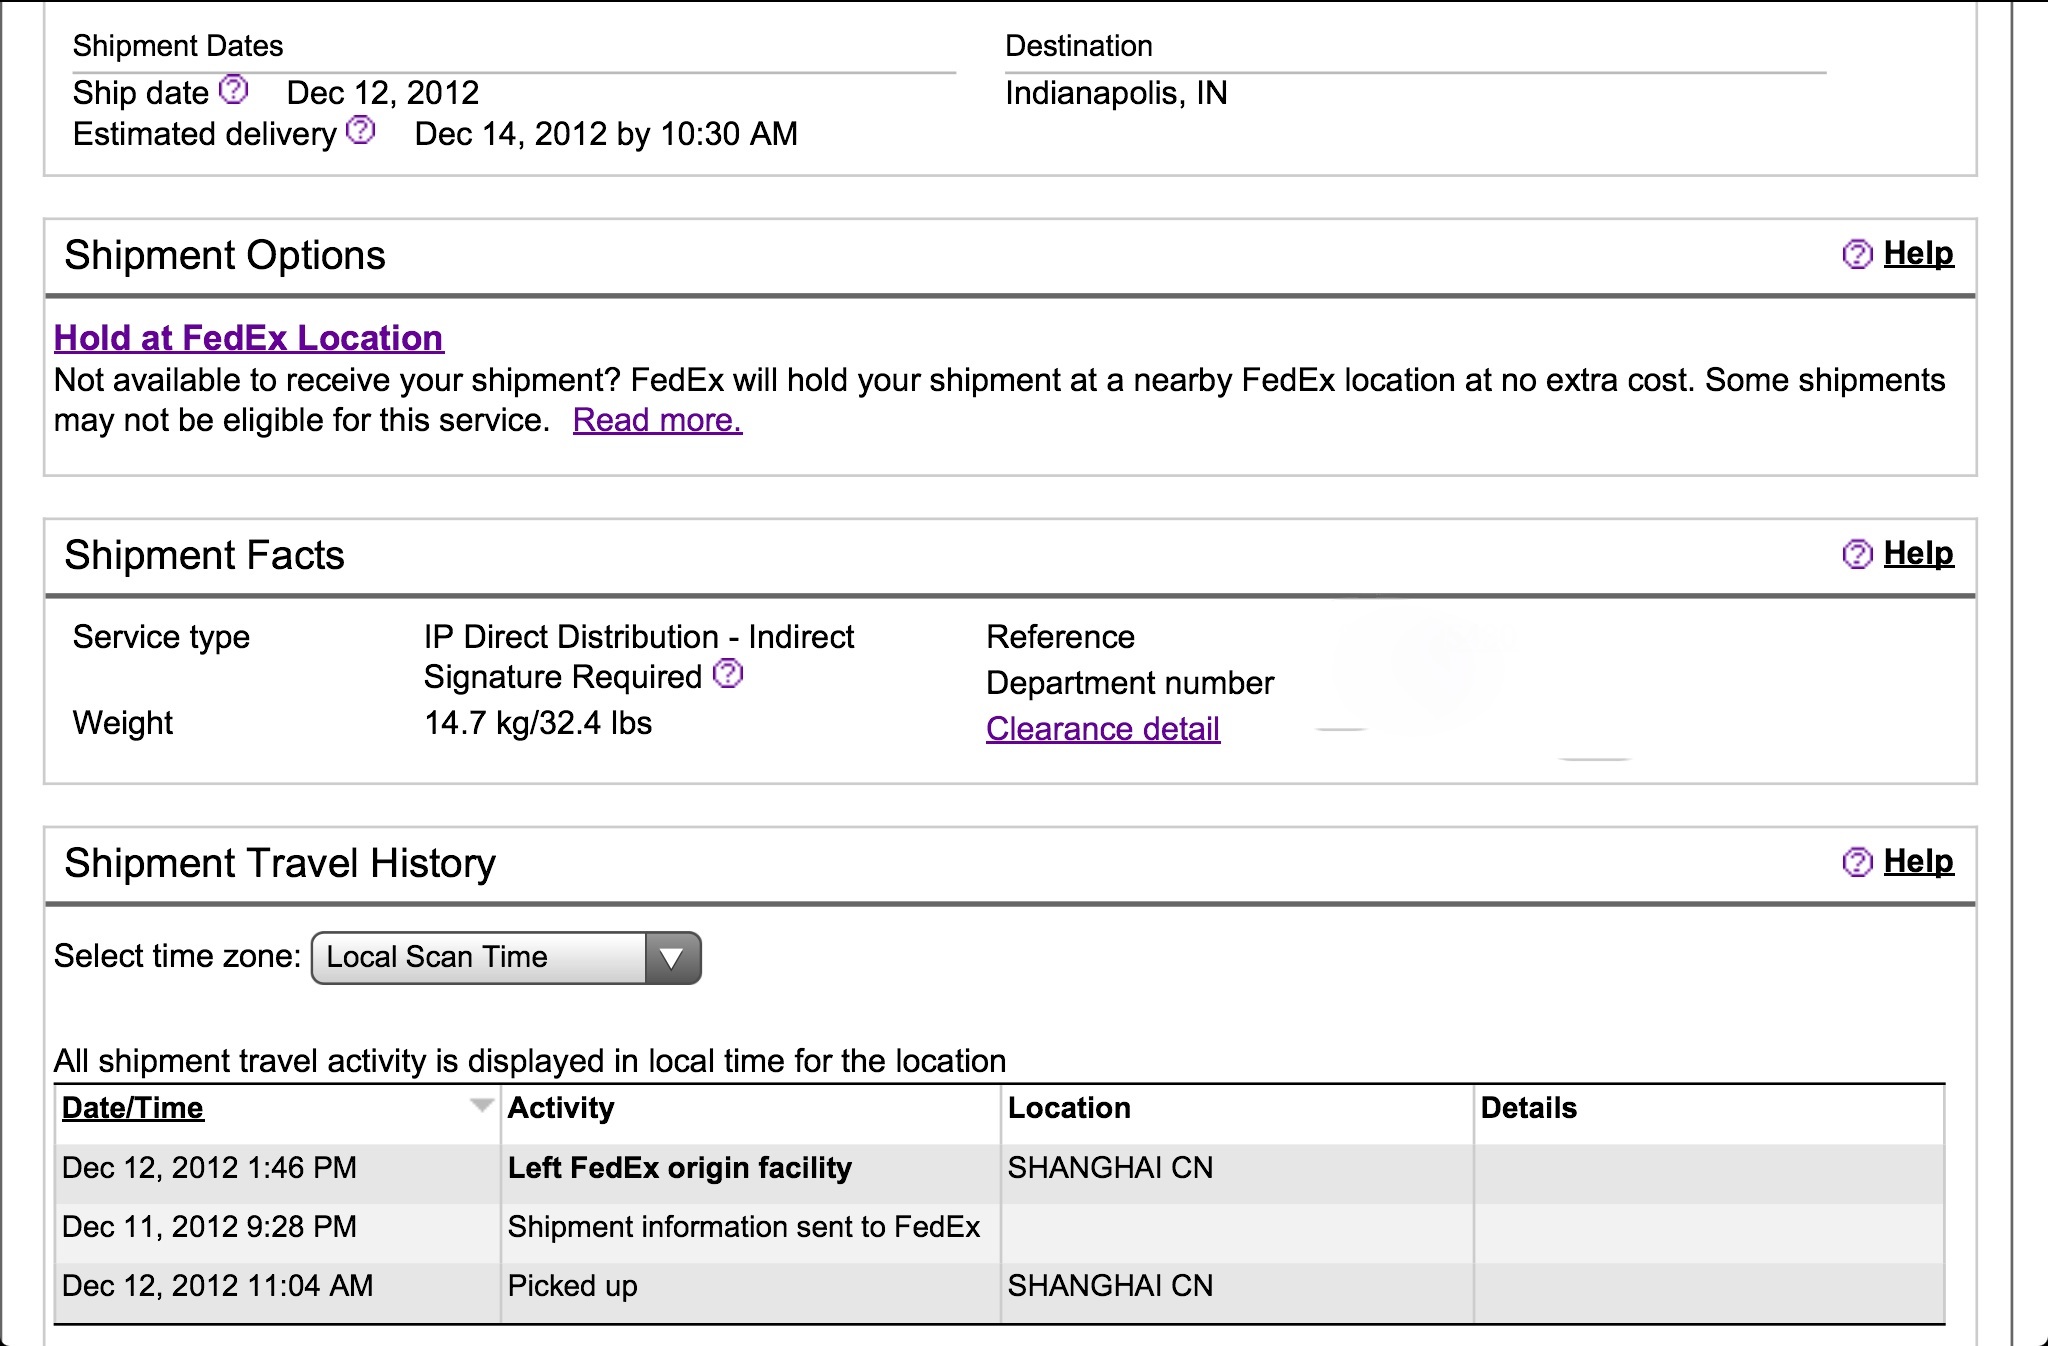Click the Estimated delivery help question icon
The height and width of the screenshot is (1346, 2048).
tap(361, 131)
